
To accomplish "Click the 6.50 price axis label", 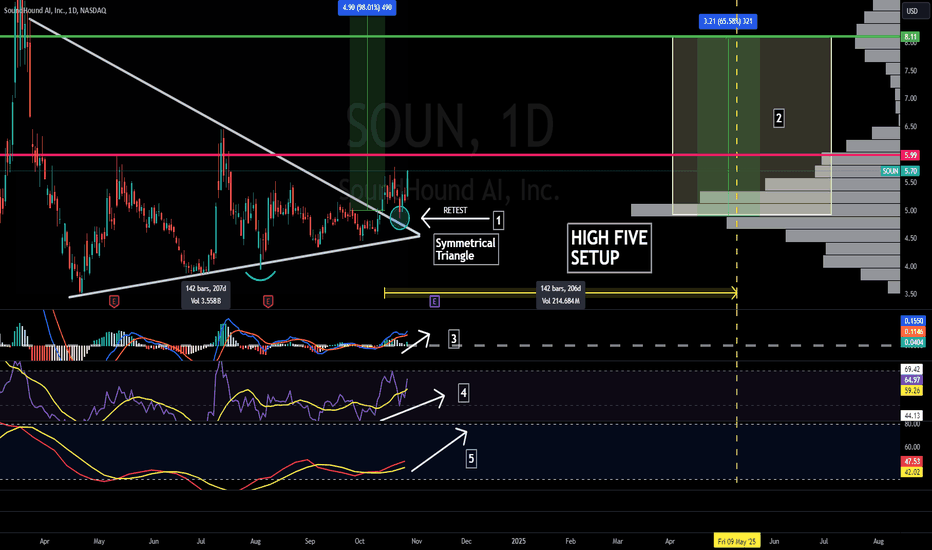I will pyautogui.click(x=911, y=127).
